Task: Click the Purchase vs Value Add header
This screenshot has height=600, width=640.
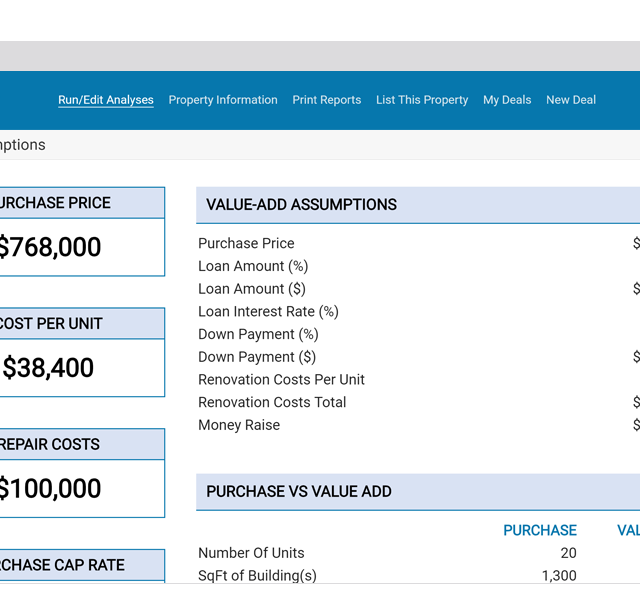Action: 298,492
